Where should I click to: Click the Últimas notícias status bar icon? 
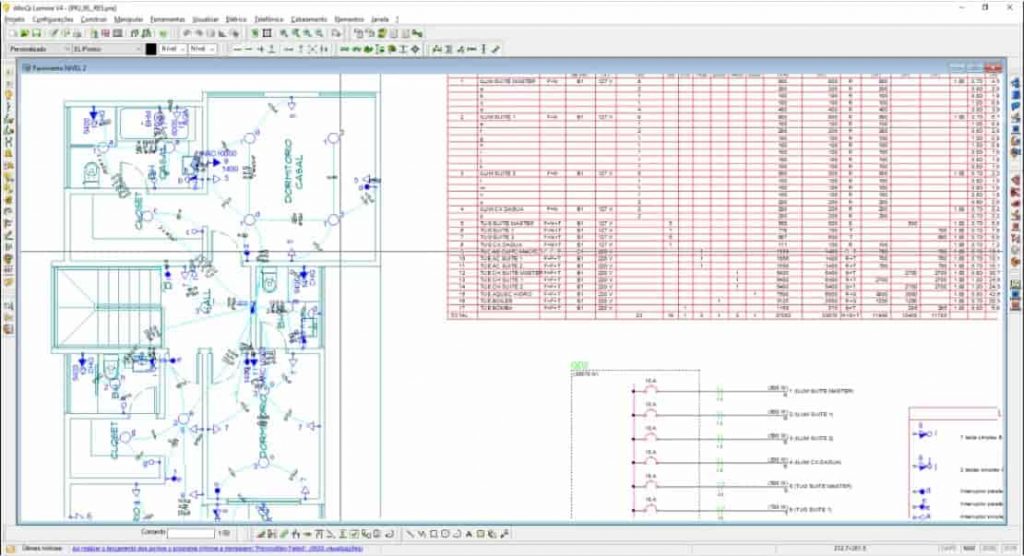pos(10,549)
